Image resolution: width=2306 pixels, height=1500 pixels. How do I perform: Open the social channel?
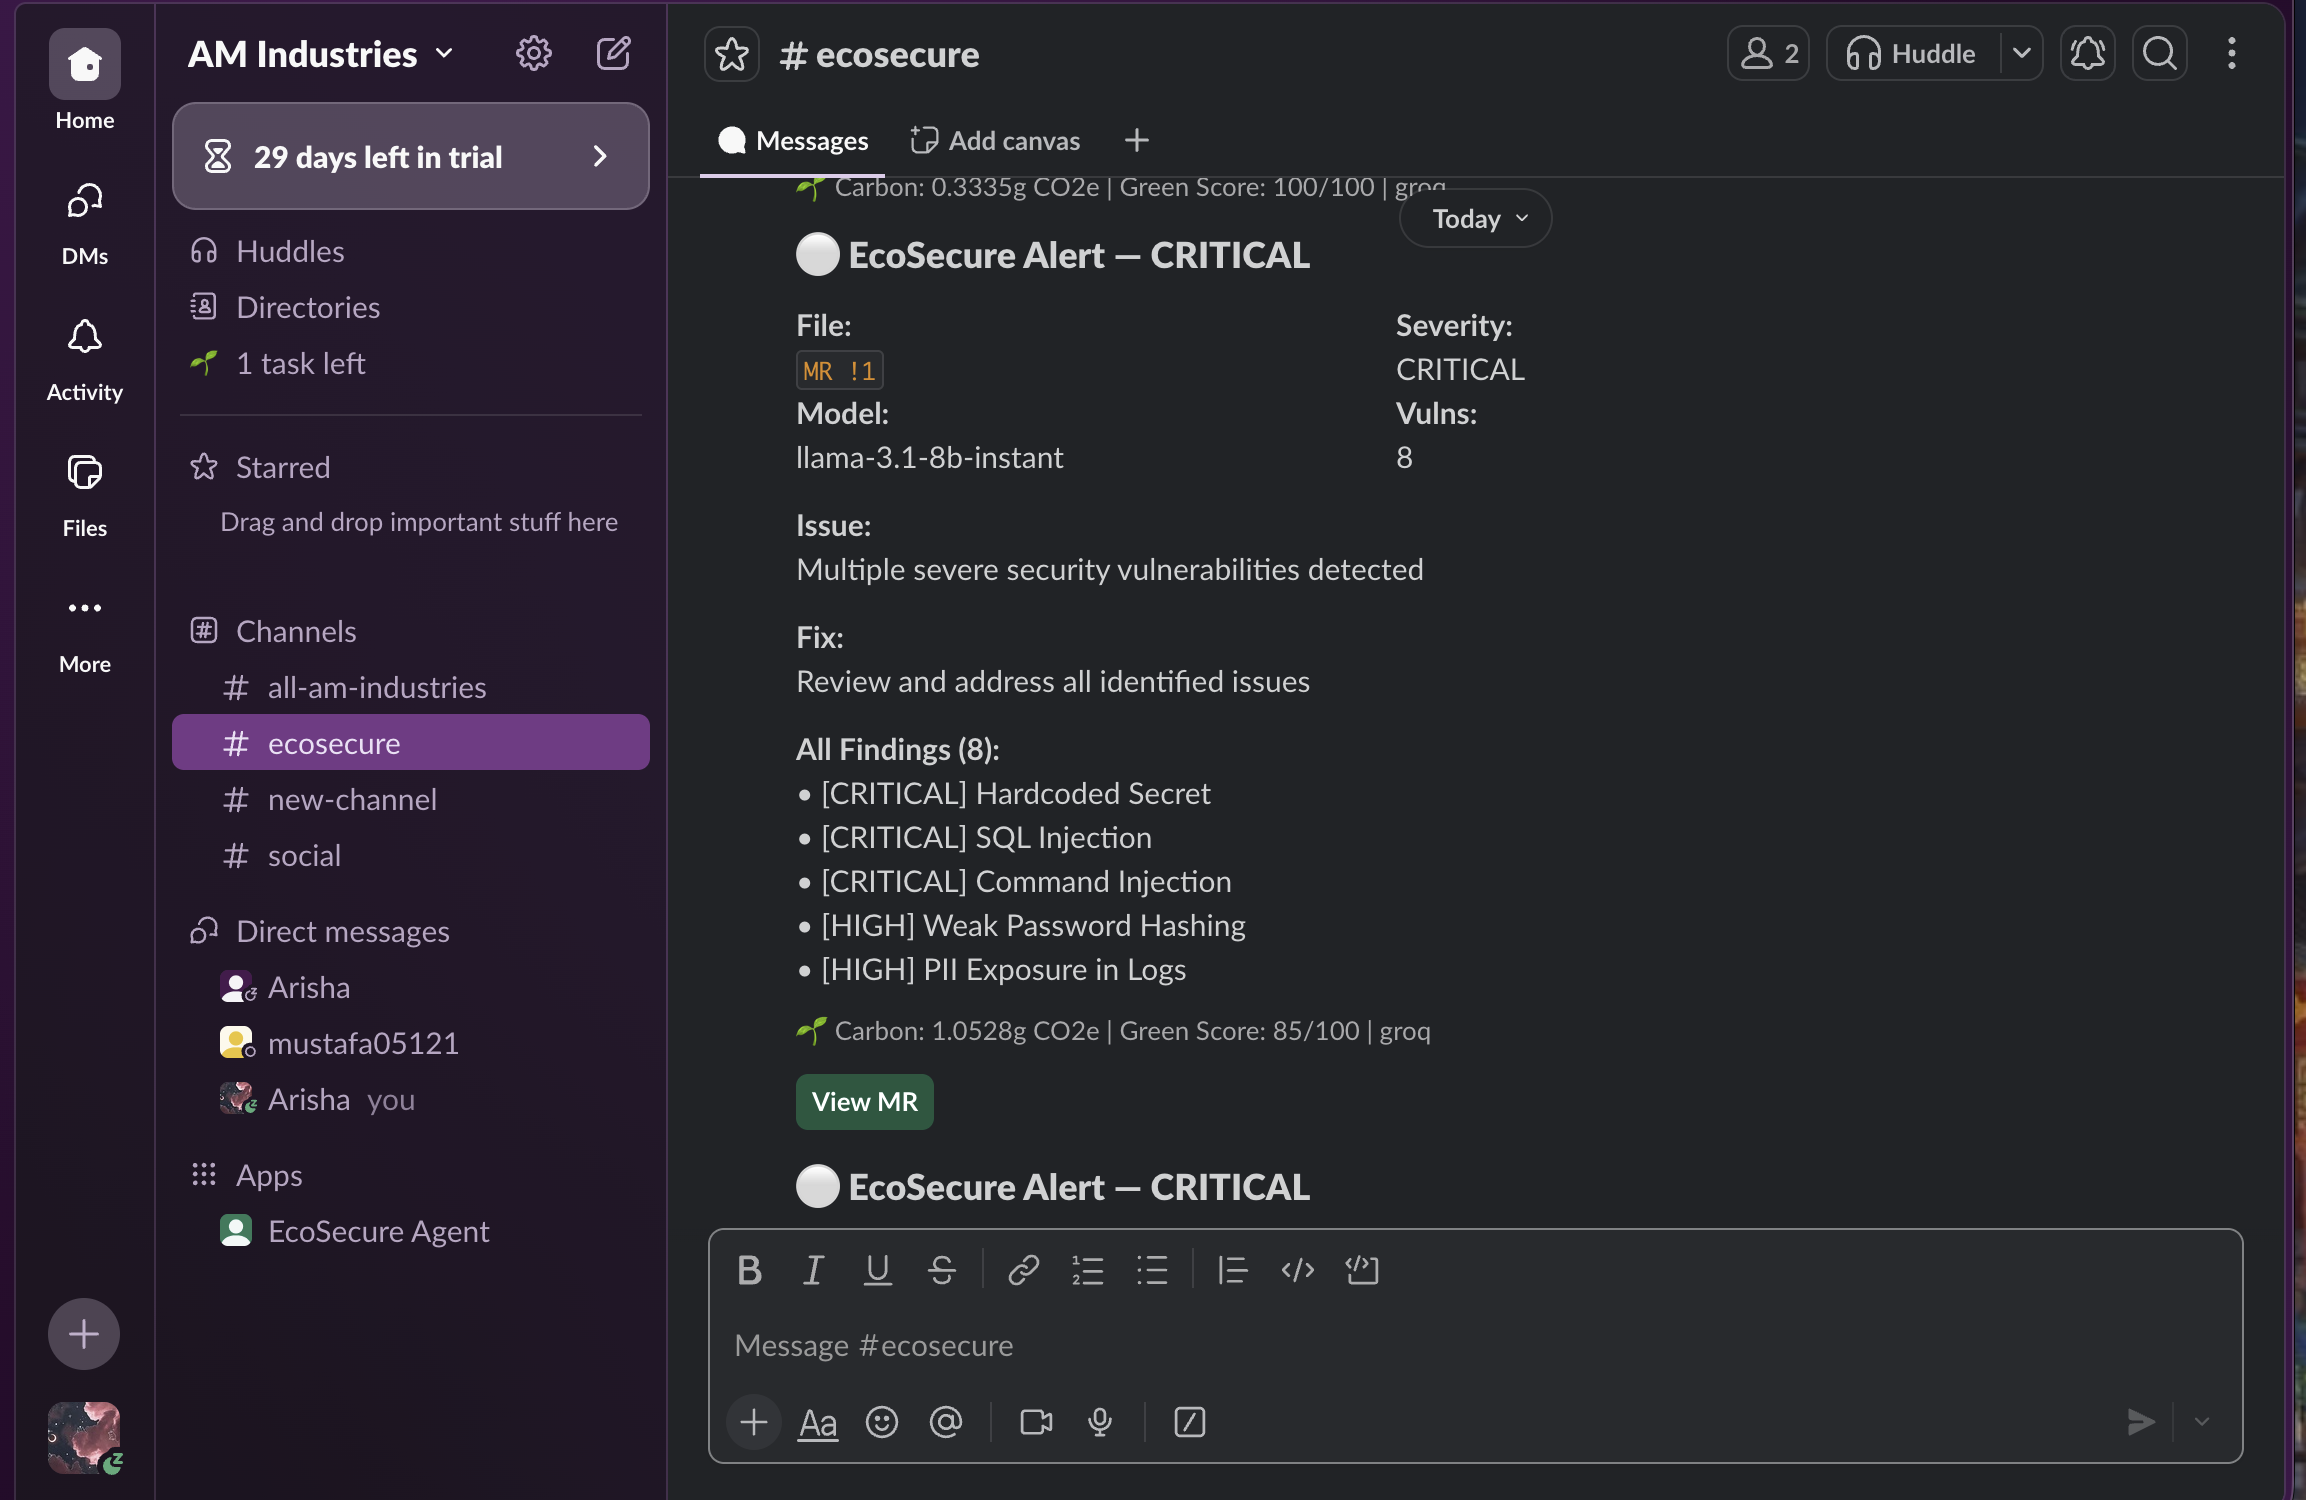(x=304, y=856)
